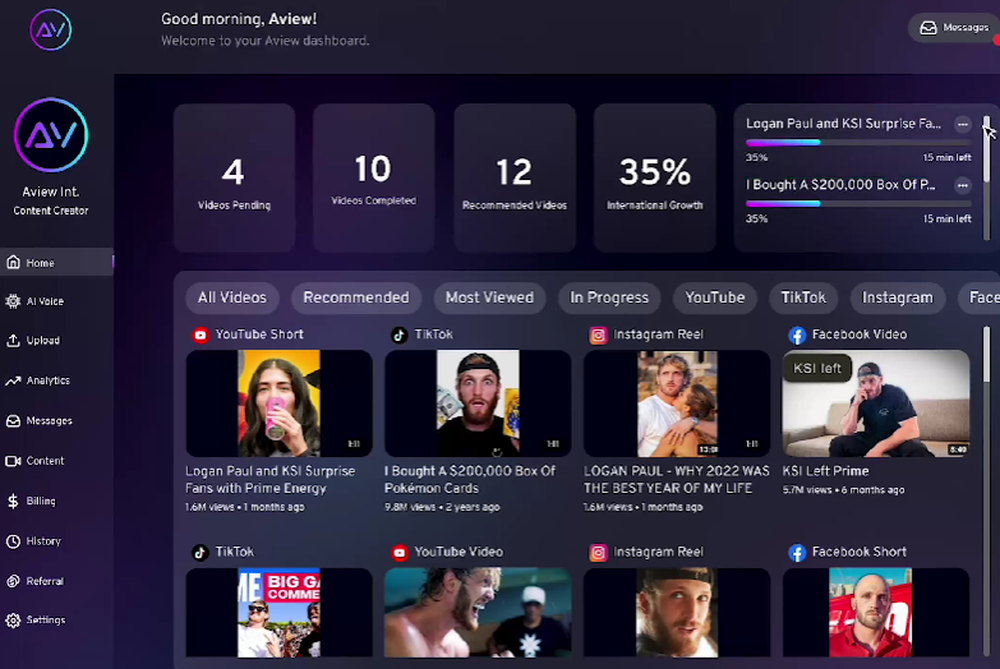Click Instagram icon above WHY 2022 video

pos(598,335)
